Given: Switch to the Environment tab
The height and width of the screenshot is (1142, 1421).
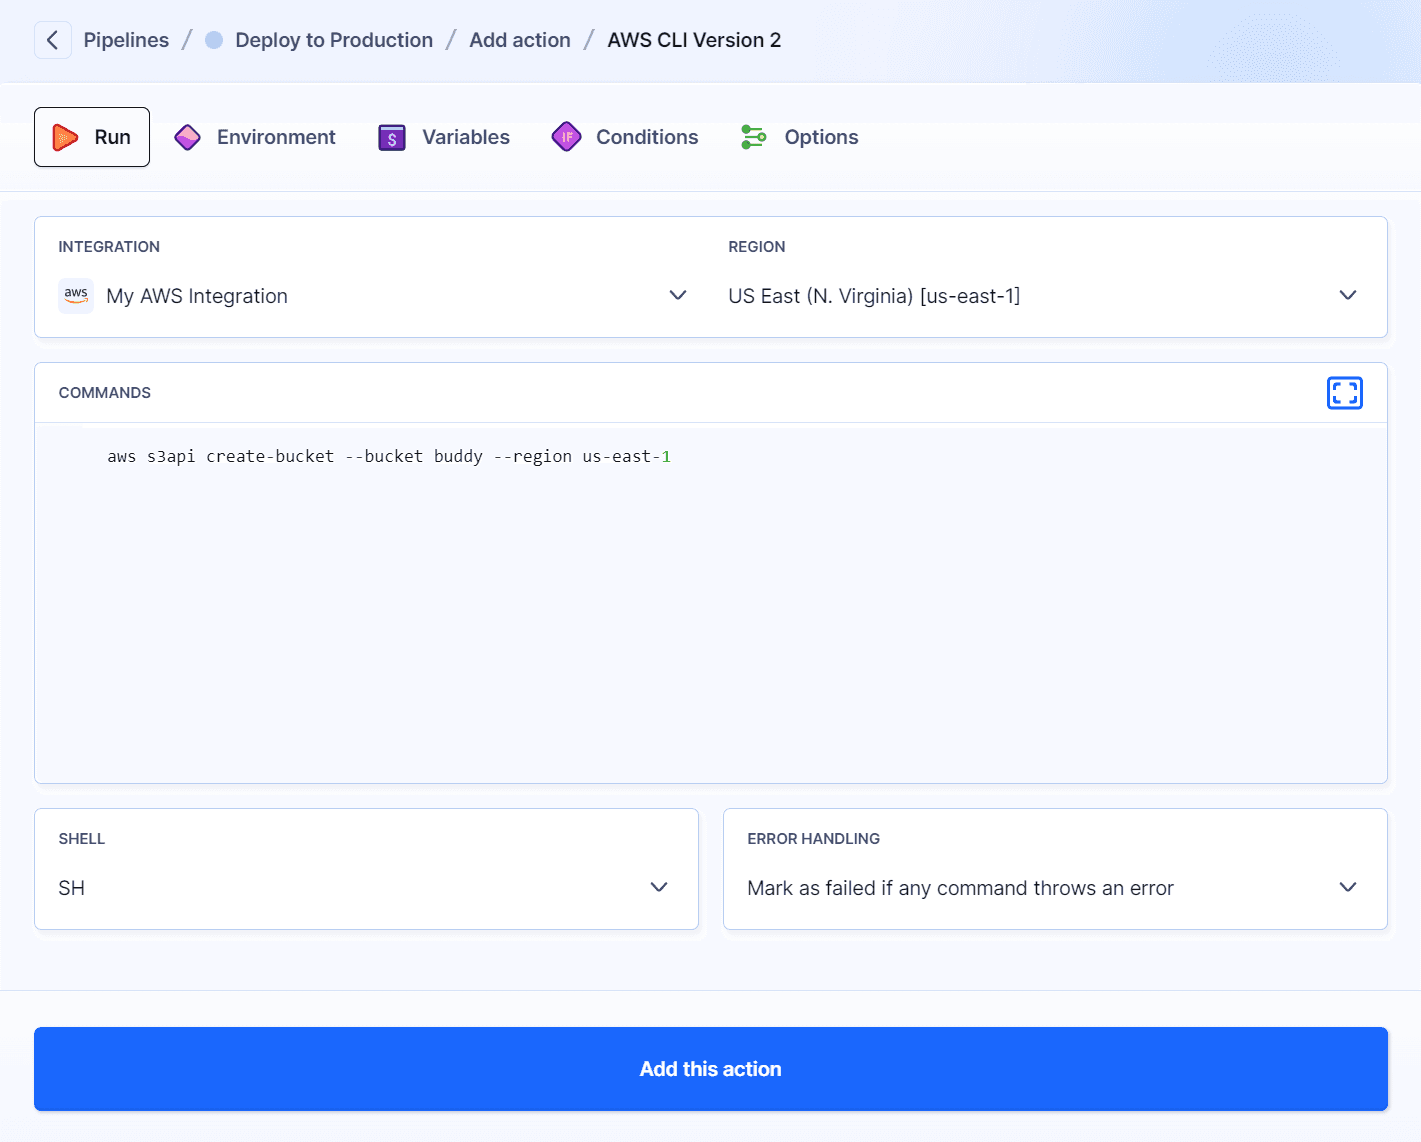Looking at the screenshot, I should tap(276, 137).
